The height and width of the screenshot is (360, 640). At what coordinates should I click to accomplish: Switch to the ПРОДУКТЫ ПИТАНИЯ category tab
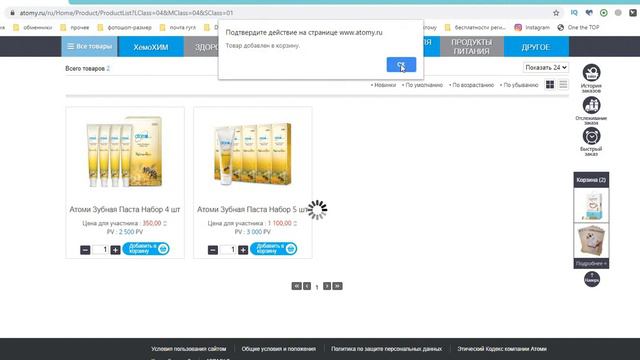(471, 47)
